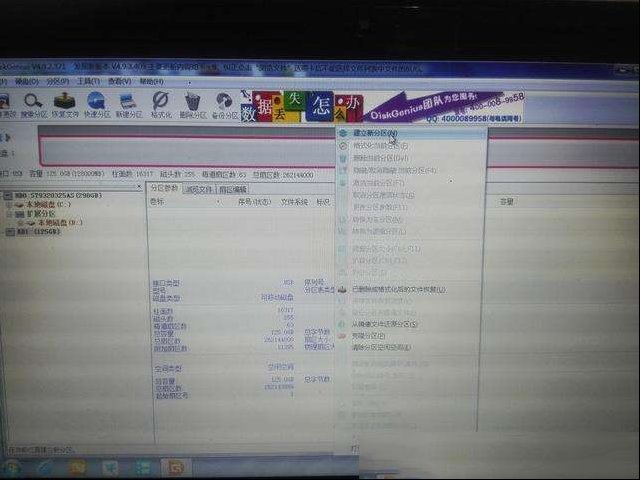Image resolution: width=640 pixels, height=480 pixels.
Task: Click icon beside 已删除或格式化后的文件恢复 entry
Action: pos(342,289)
